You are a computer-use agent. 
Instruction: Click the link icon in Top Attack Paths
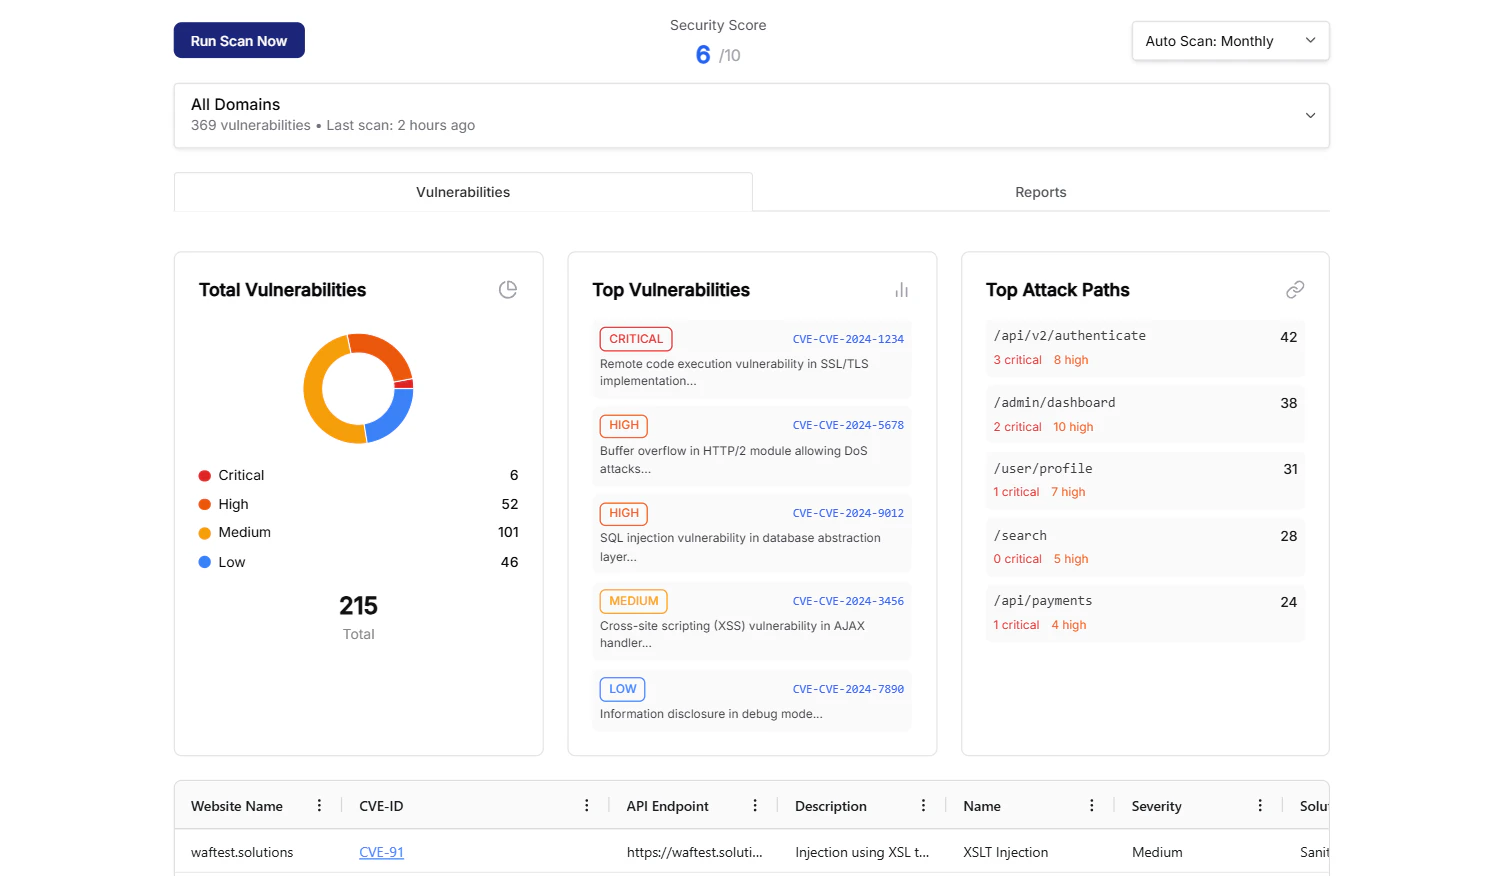point(1295,290)
